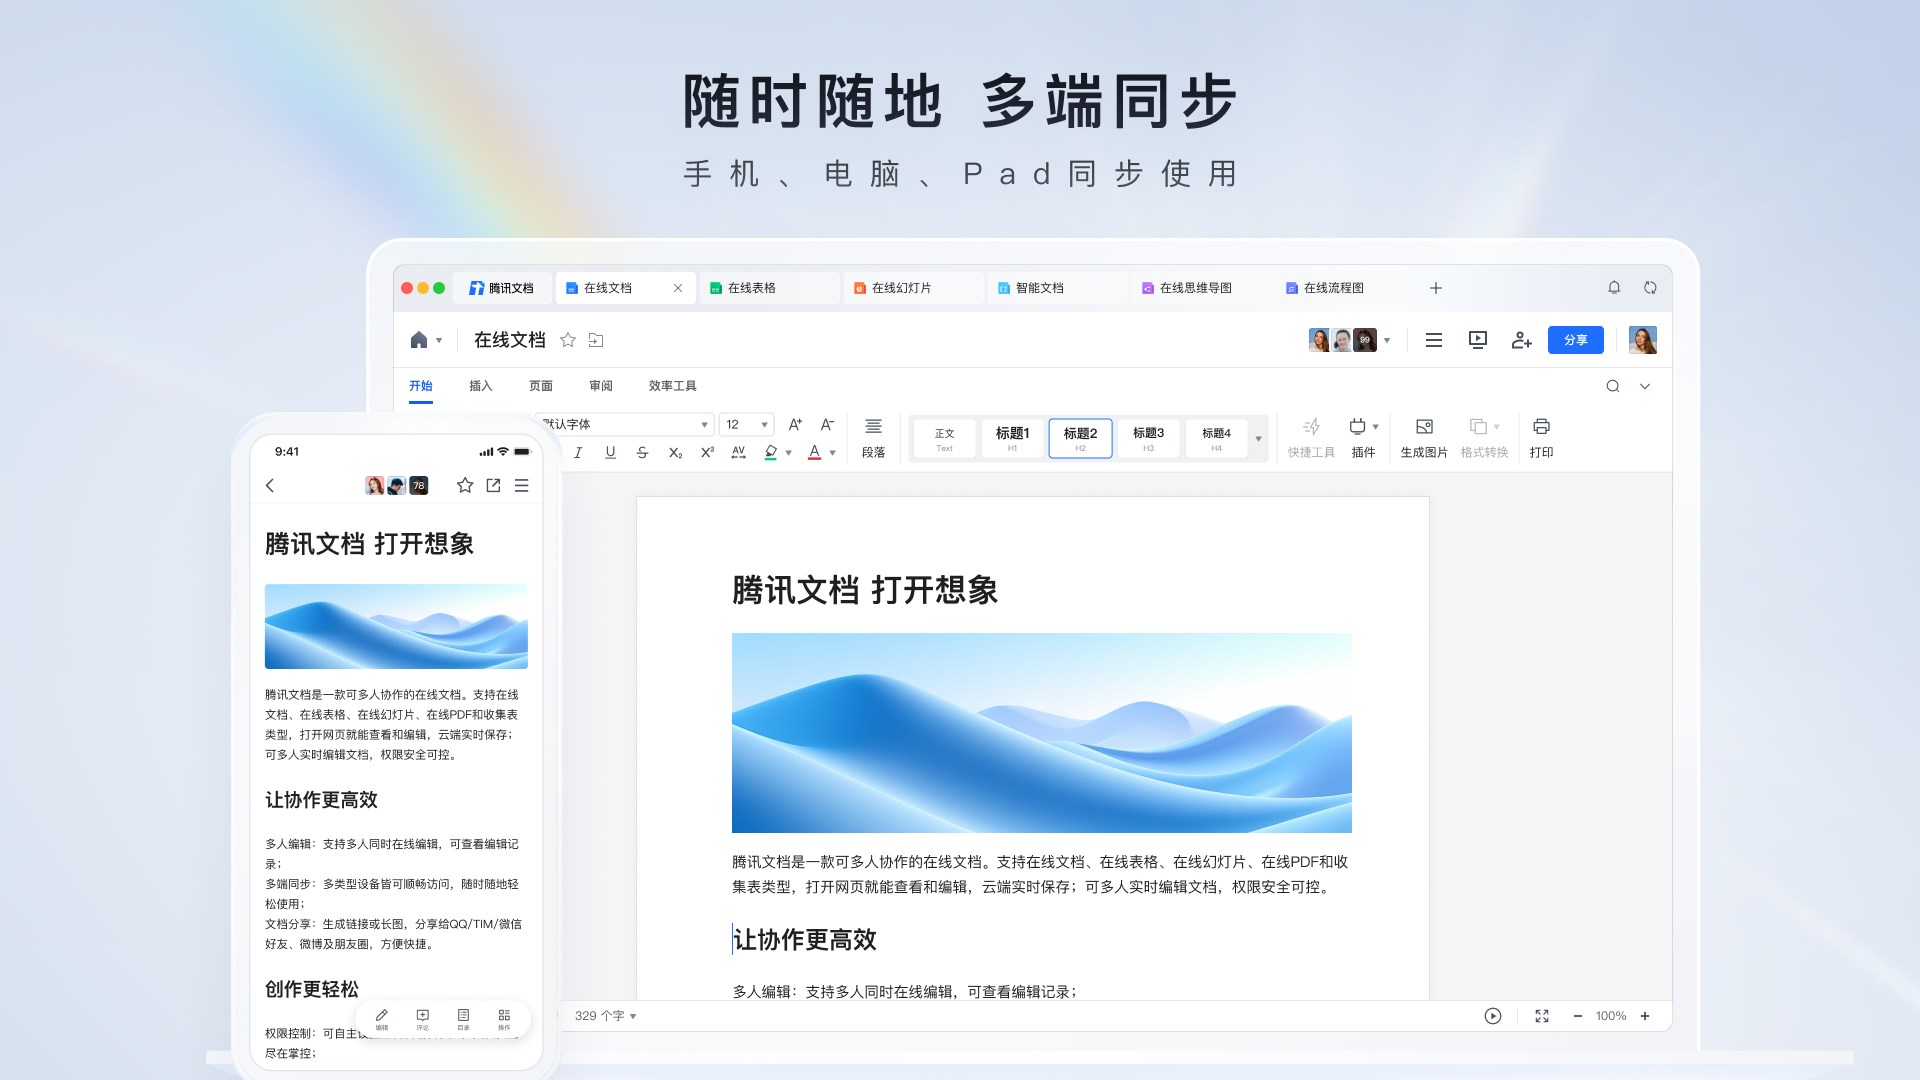Click the blue 分享 share button

coord(1575,340)
